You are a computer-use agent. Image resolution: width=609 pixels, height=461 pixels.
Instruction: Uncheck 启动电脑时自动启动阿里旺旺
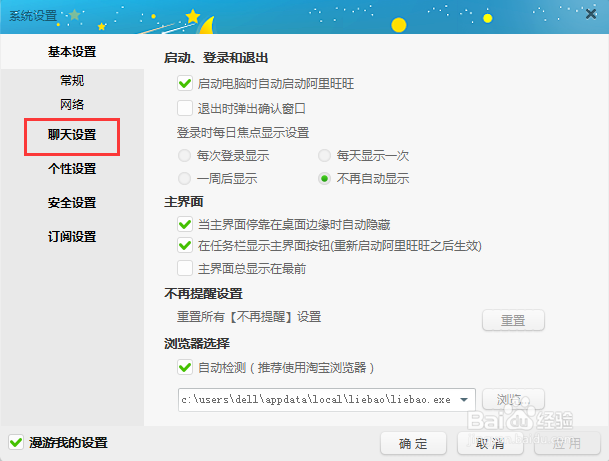pyautogui.click(x=185, y=84)
